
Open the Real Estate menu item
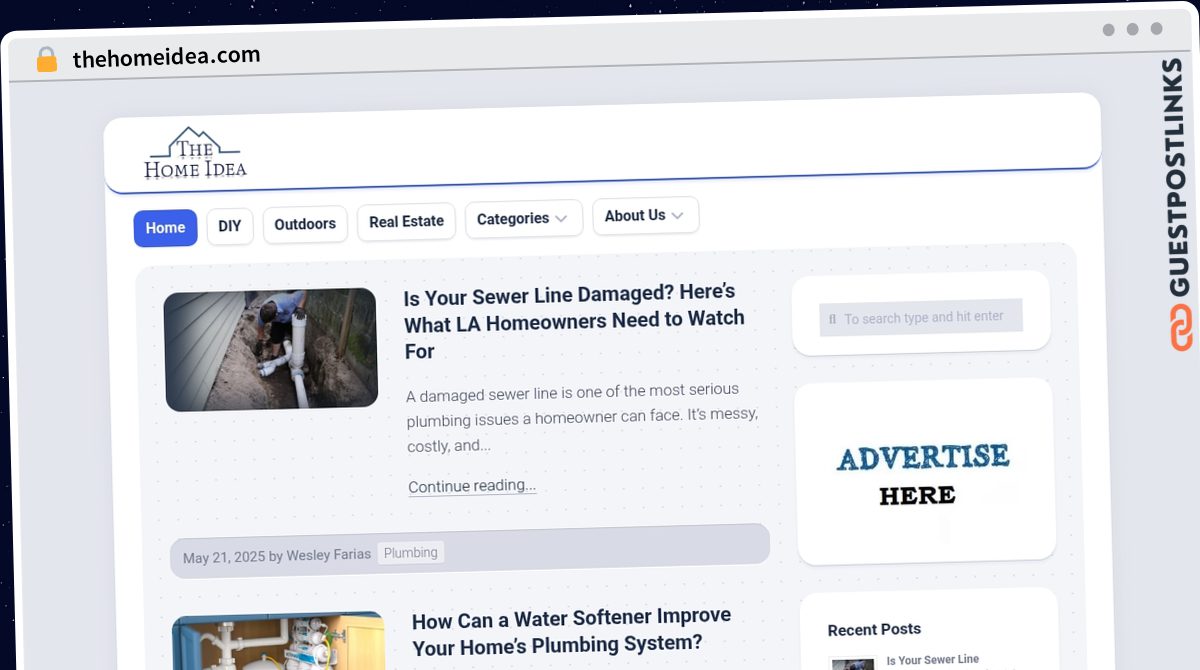(406, 222)
